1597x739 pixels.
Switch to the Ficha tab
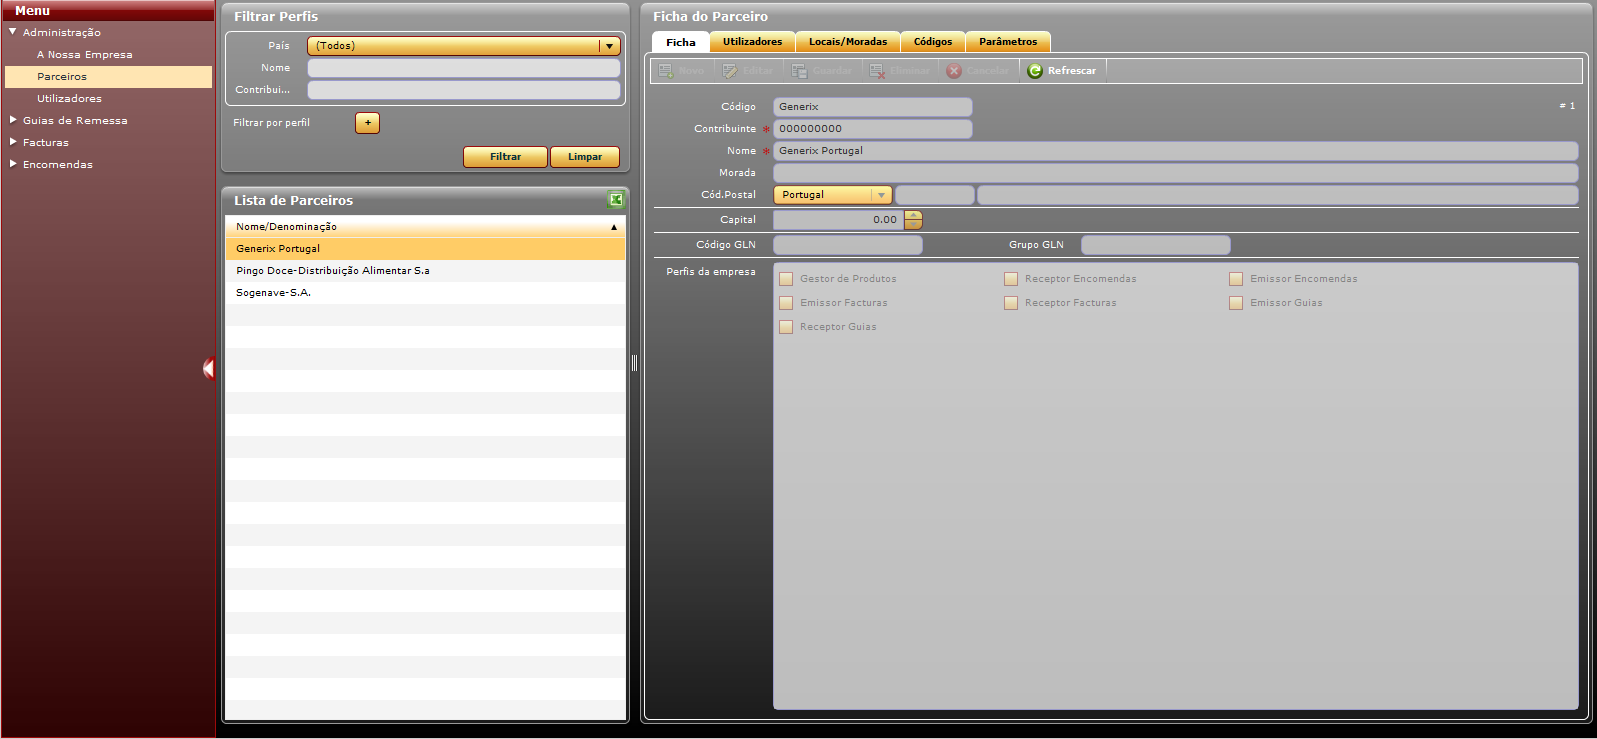click(x=681, y=42)
